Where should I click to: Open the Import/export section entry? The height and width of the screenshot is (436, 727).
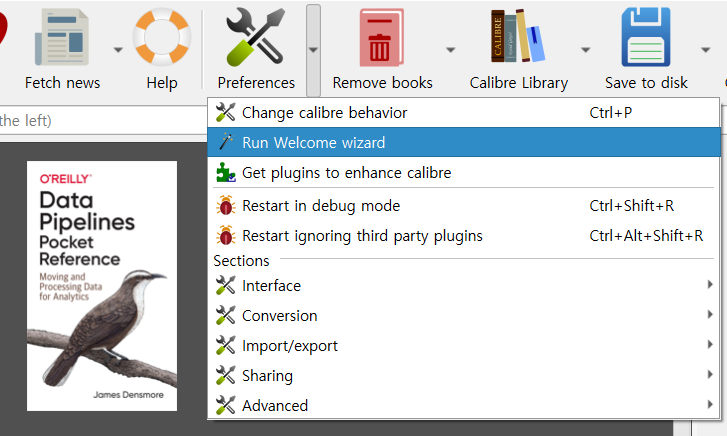click(x=464, y=346)
